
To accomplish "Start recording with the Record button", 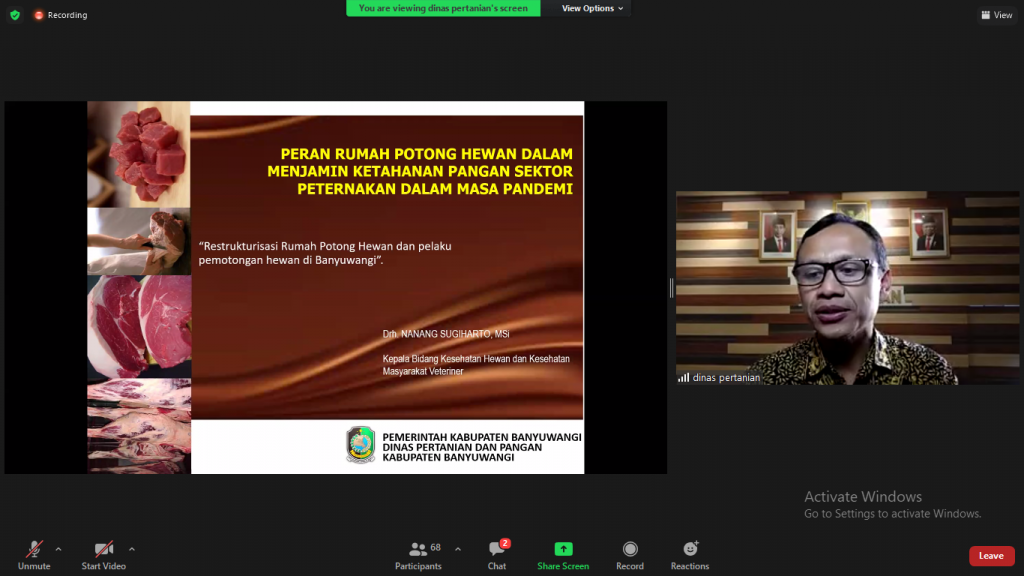I will click(x=630, y=555).
